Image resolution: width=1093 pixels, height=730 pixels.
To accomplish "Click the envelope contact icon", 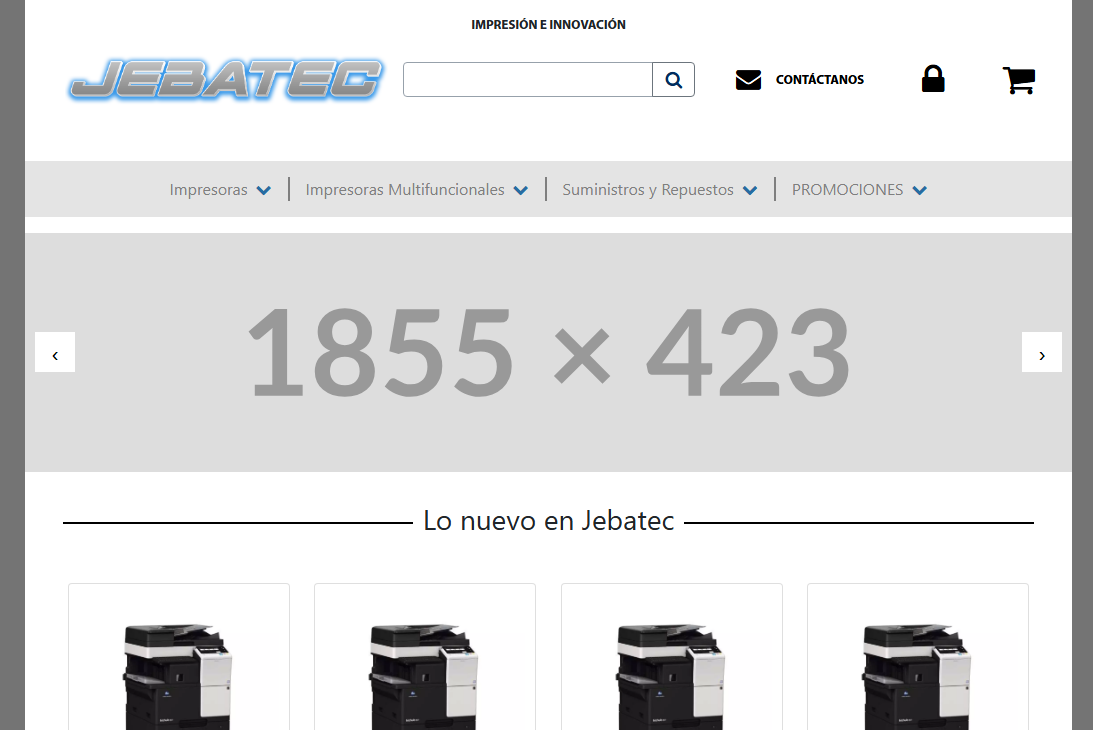I will point(748,80).
